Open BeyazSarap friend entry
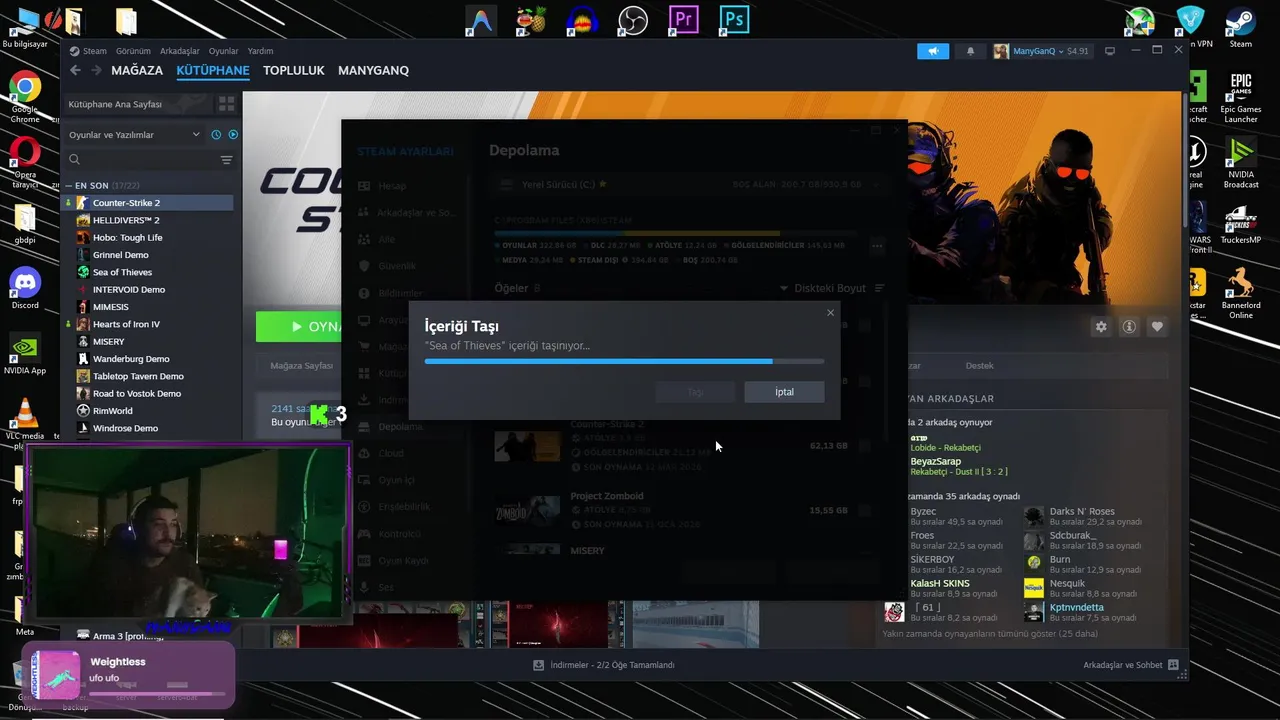This screenshot has height=720, width=1280. pos(935,462)
